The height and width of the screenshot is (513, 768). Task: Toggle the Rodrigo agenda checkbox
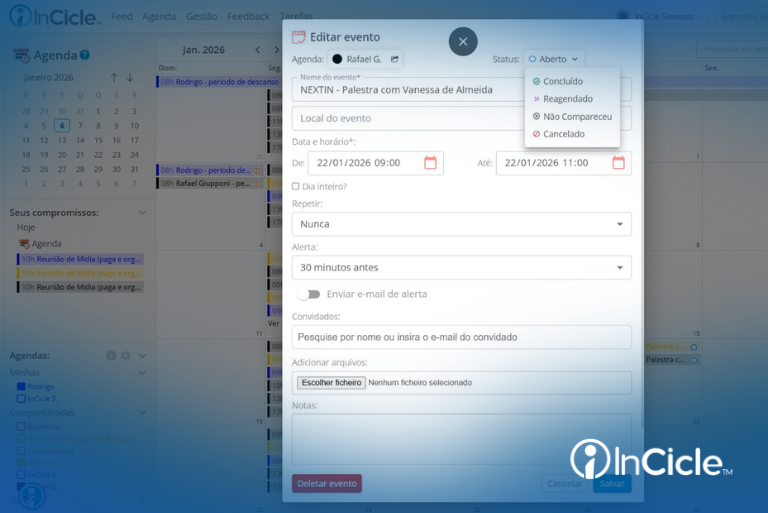pyautogui.click(x=21, y=387)
